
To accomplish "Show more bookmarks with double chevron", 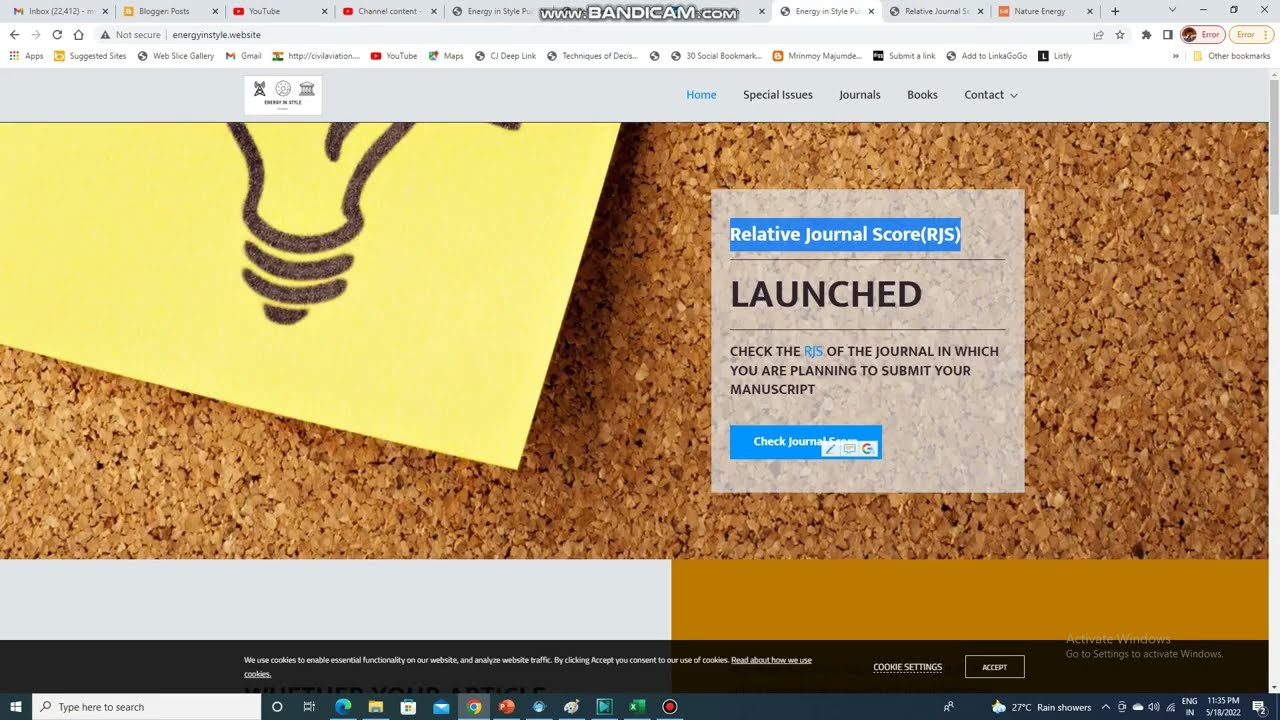I will (1176, 56).
